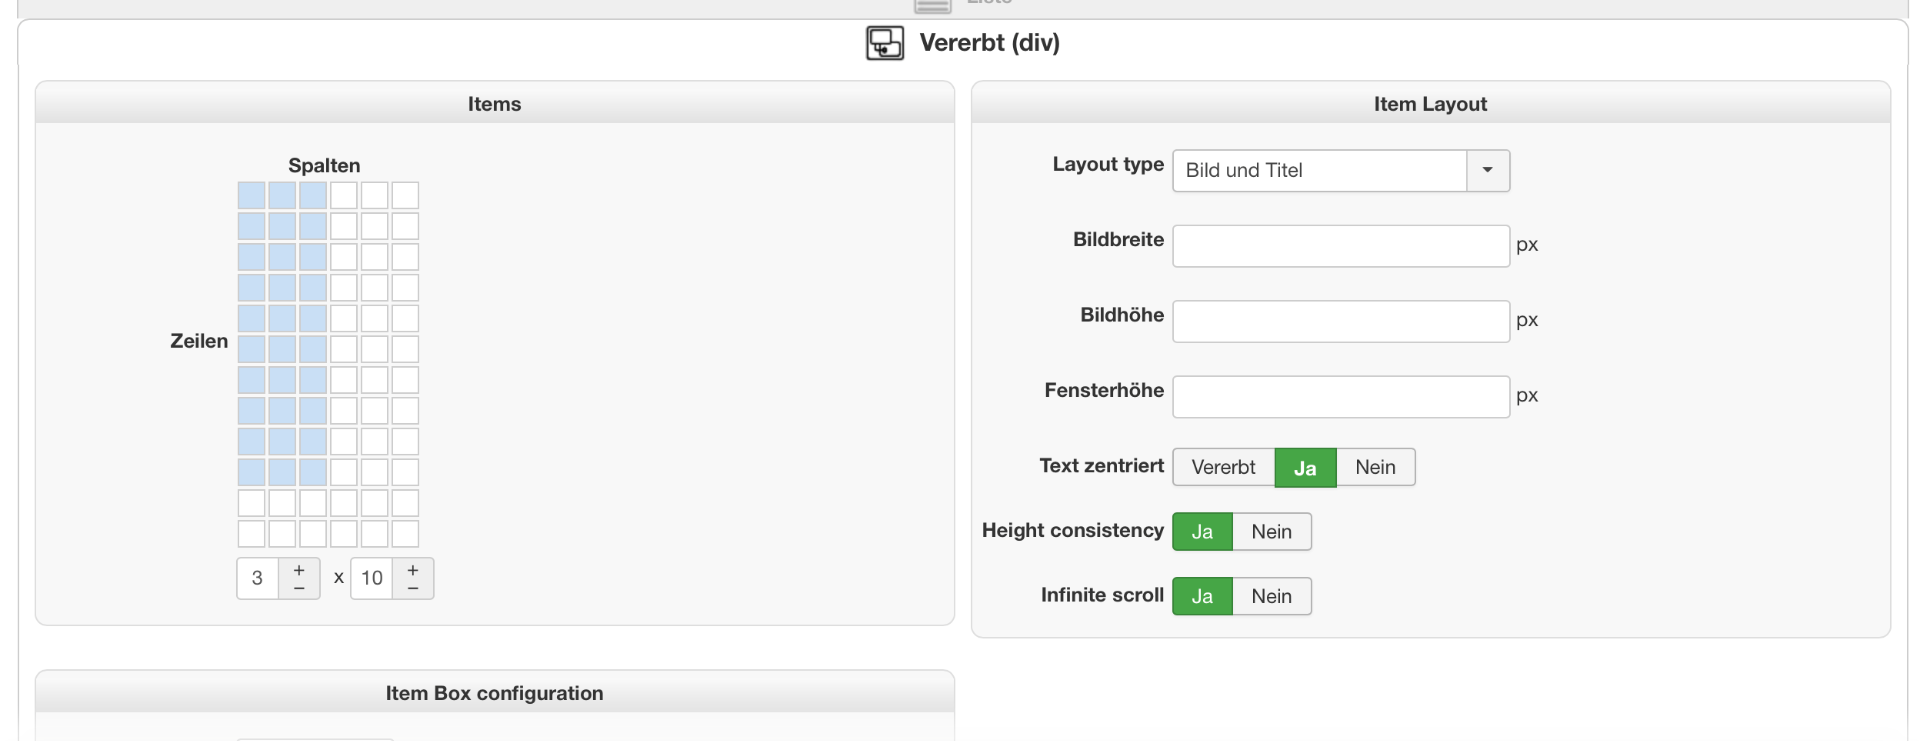
Task: Open the Layout type dropdown arrow
Action: coord(1487,170)
